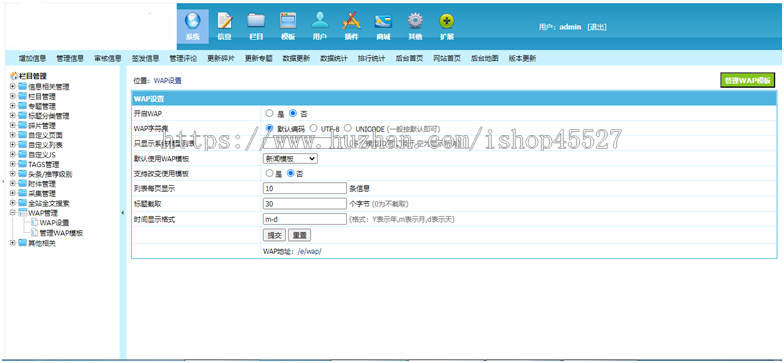Open 更新碎片 in the menu bar
Viewport: 784px width, 363px height.
(x=220, y=58)
